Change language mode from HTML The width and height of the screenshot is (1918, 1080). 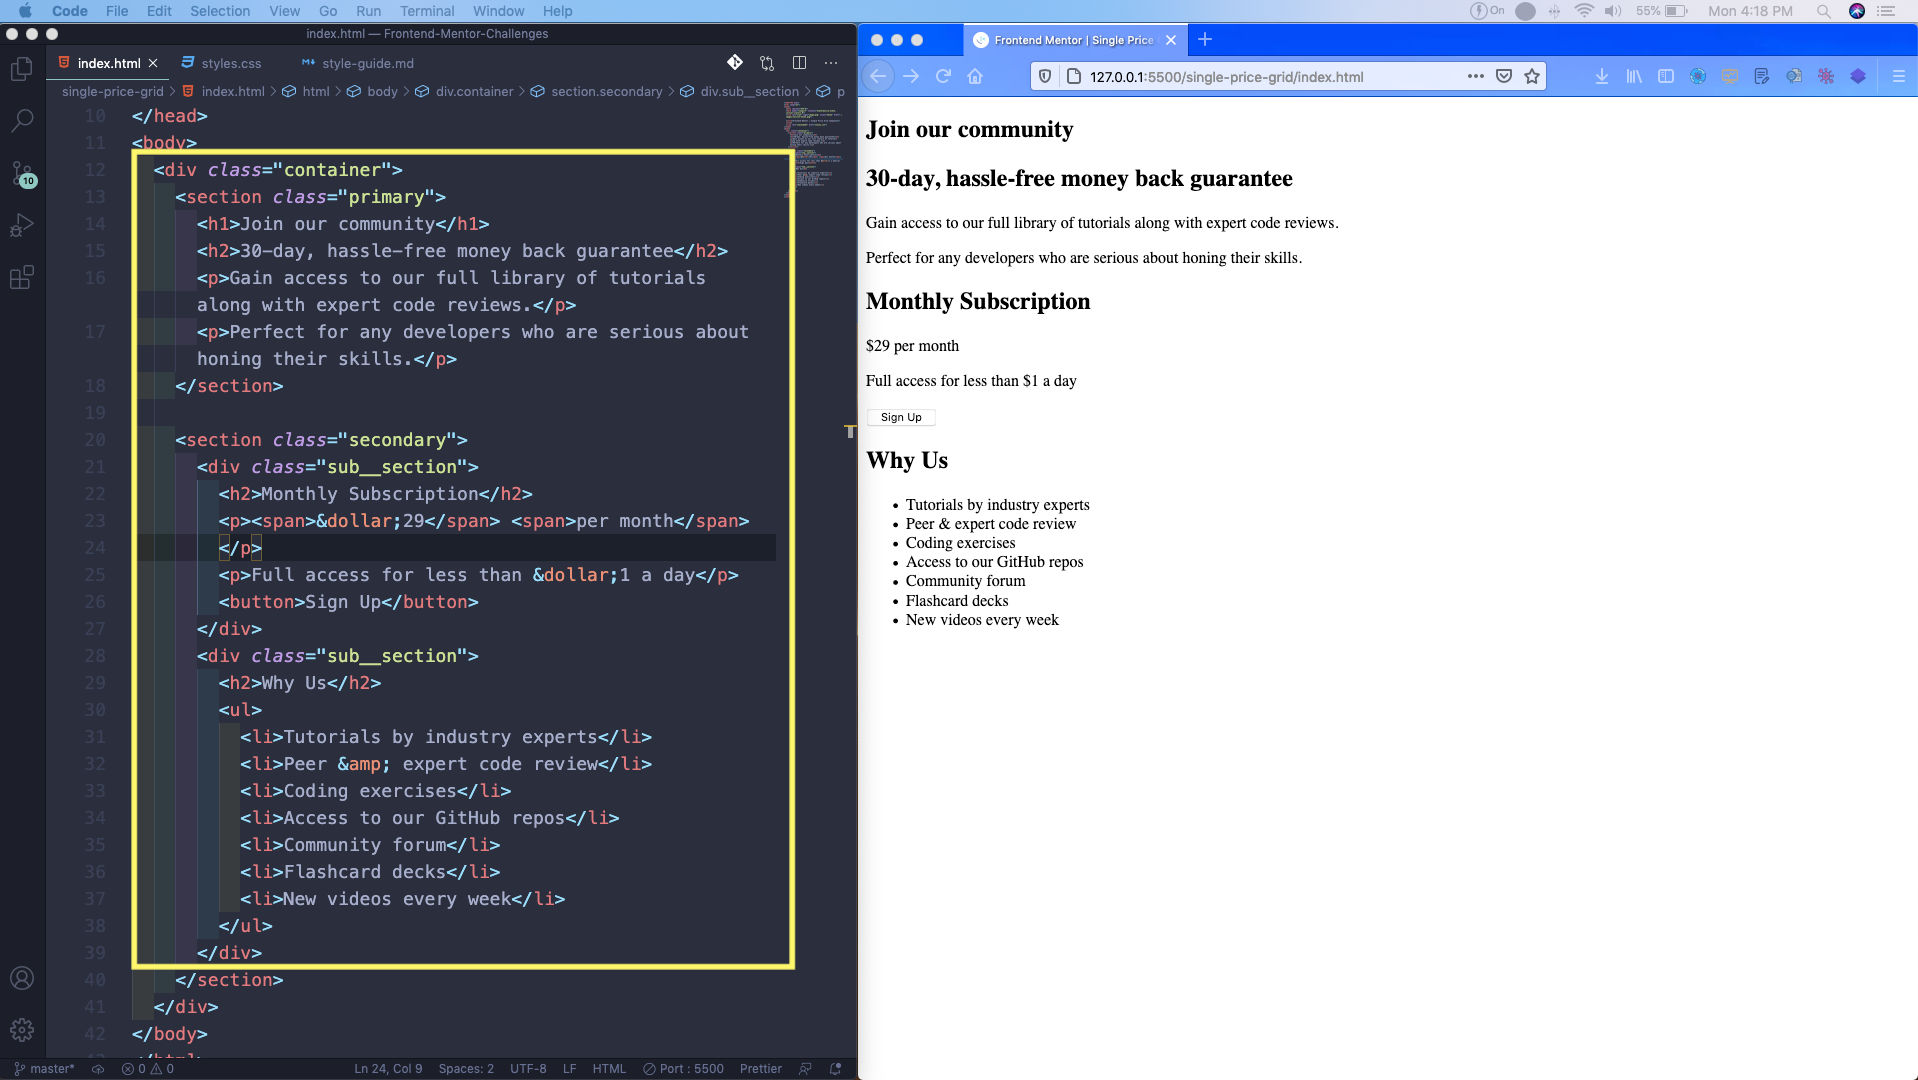(609, 1069)
